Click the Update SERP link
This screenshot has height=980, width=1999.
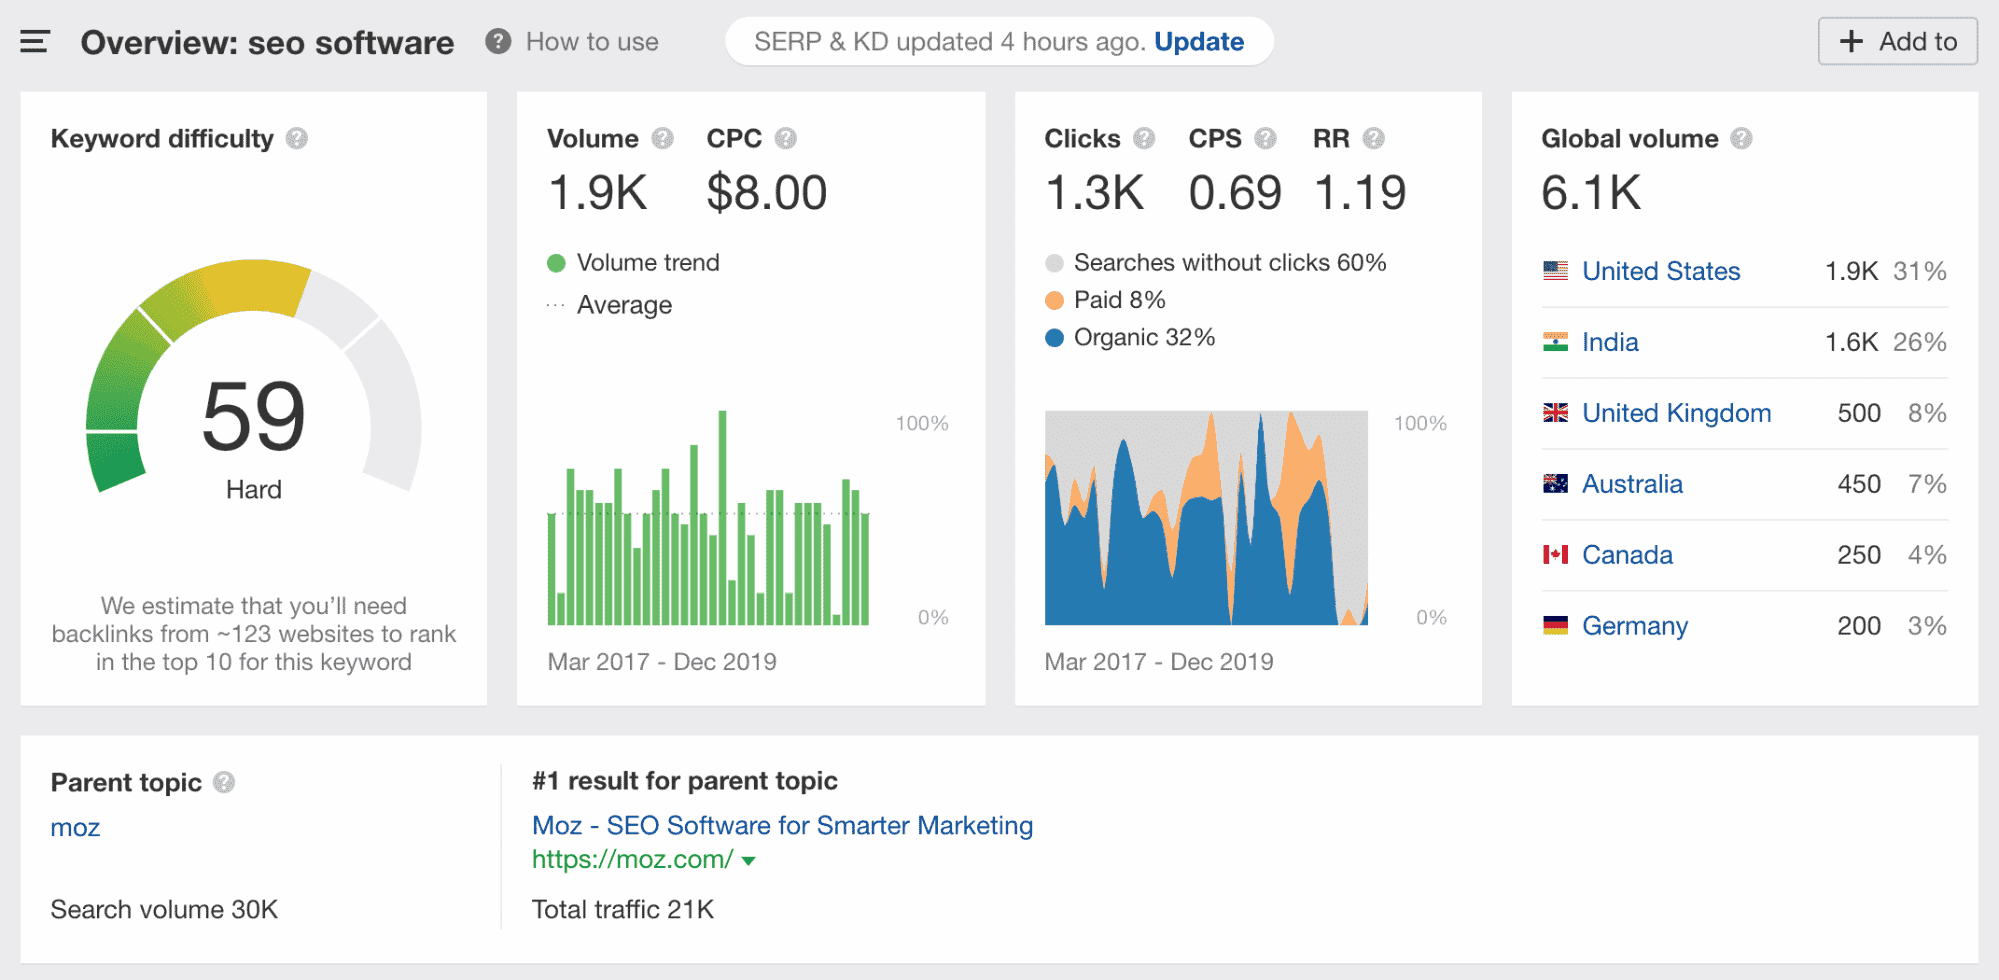1198,42
